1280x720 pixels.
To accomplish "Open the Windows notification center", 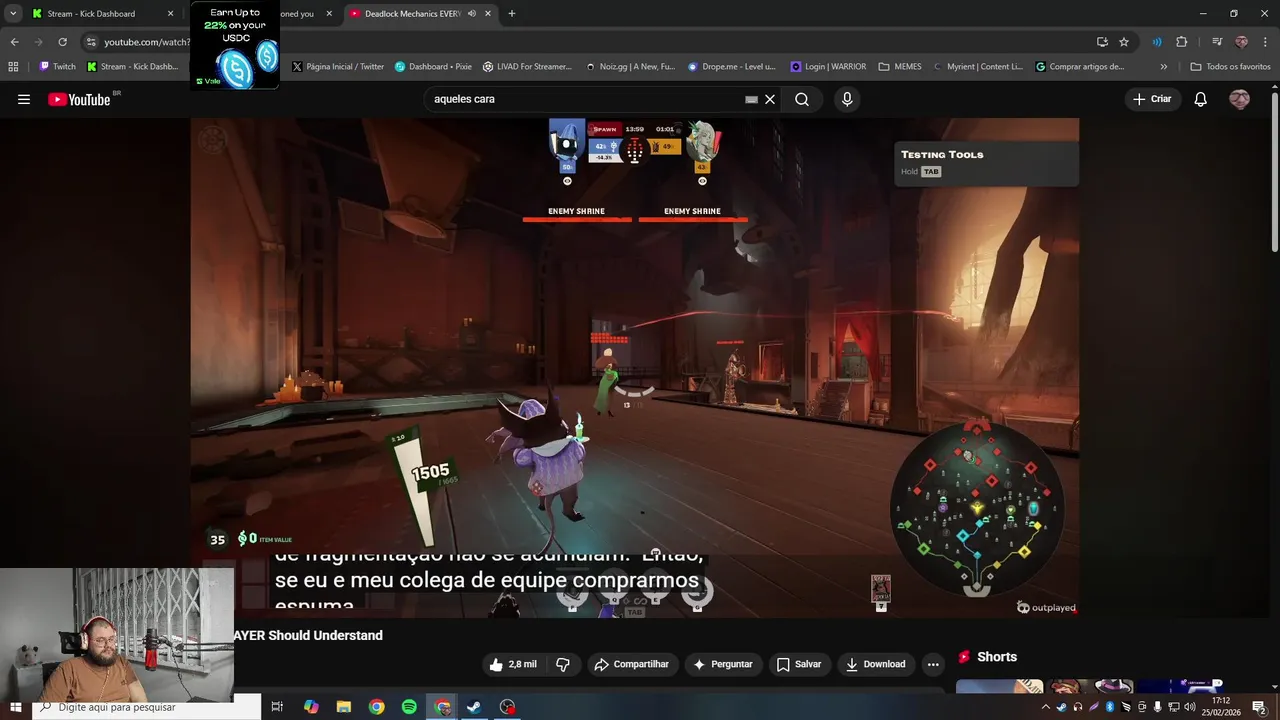I will [1259, 707].
